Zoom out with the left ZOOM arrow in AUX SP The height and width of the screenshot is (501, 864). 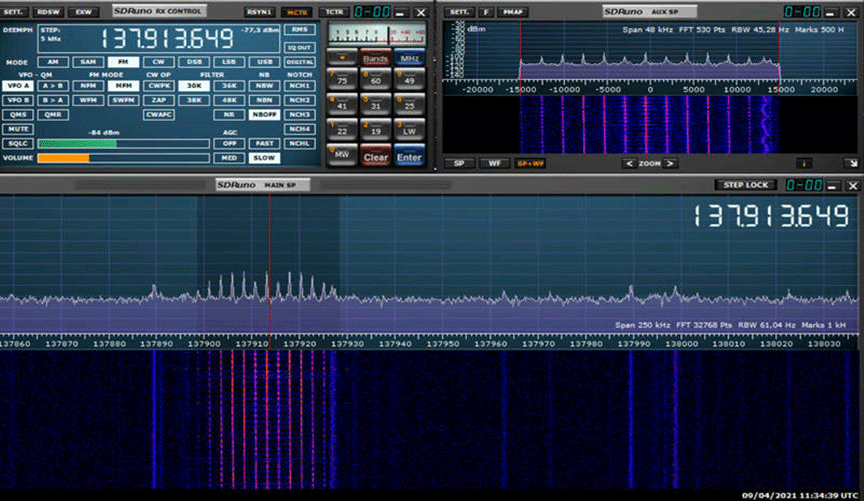pos(629,164)
